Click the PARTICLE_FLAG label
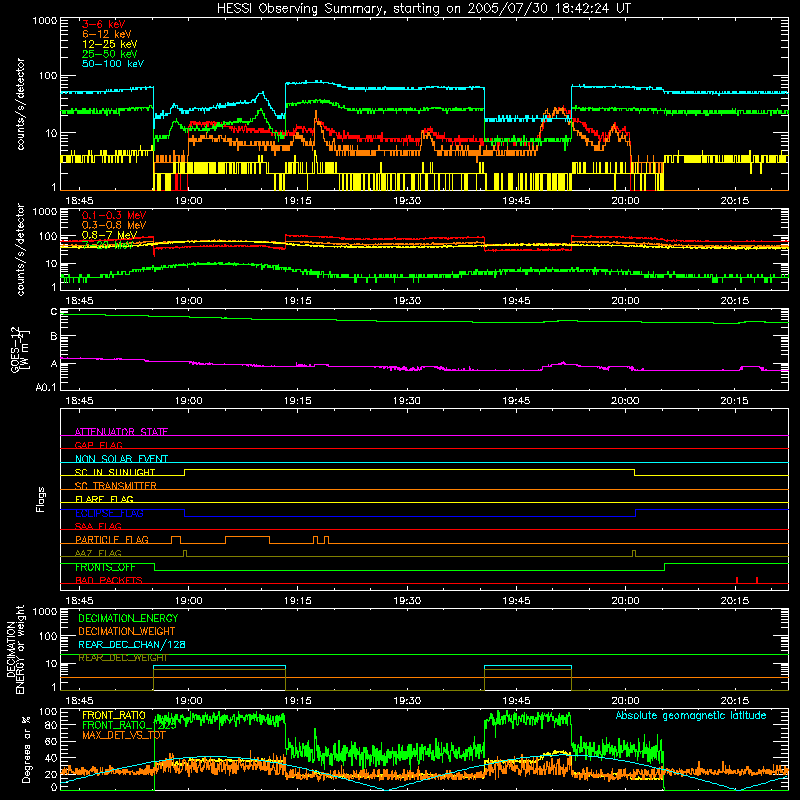800x800 pixels. point(112,539)
